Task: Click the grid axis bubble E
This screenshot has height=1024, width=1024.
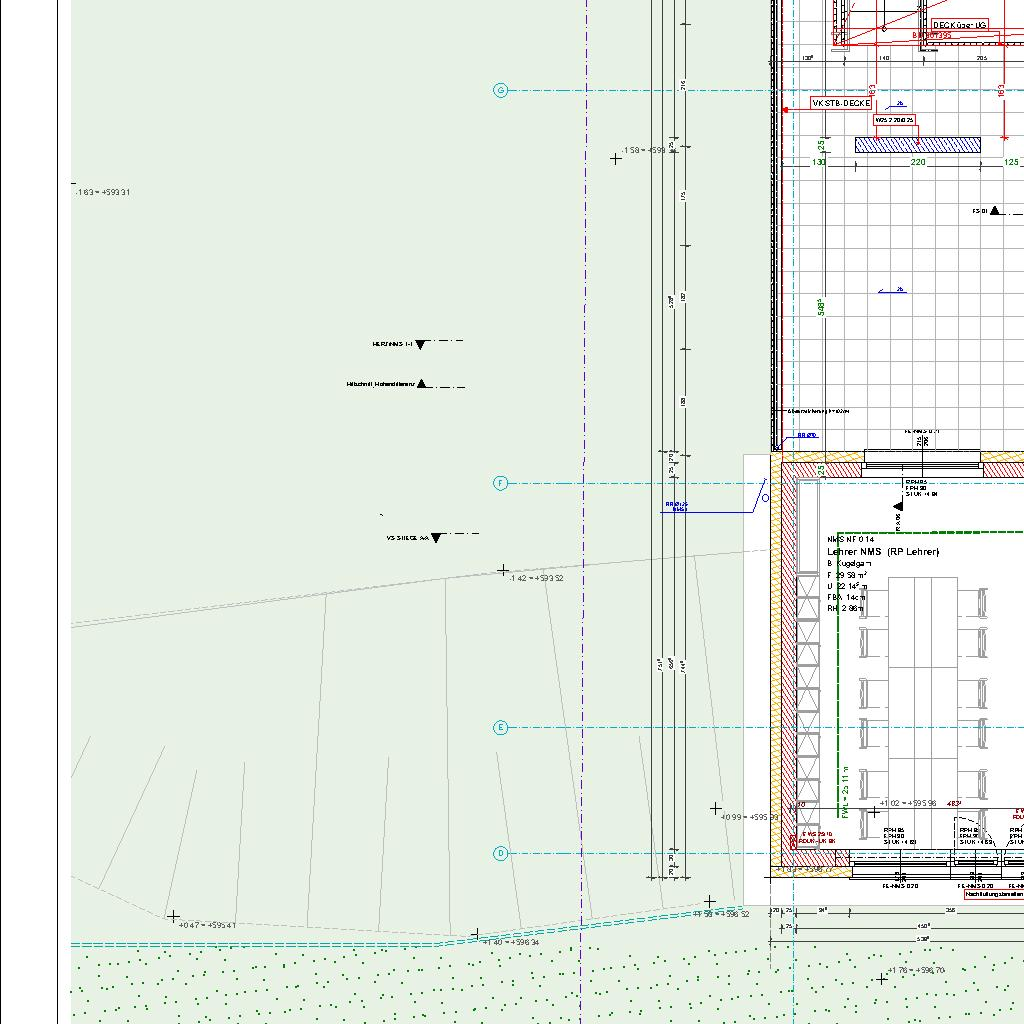Action: [501, 727]
